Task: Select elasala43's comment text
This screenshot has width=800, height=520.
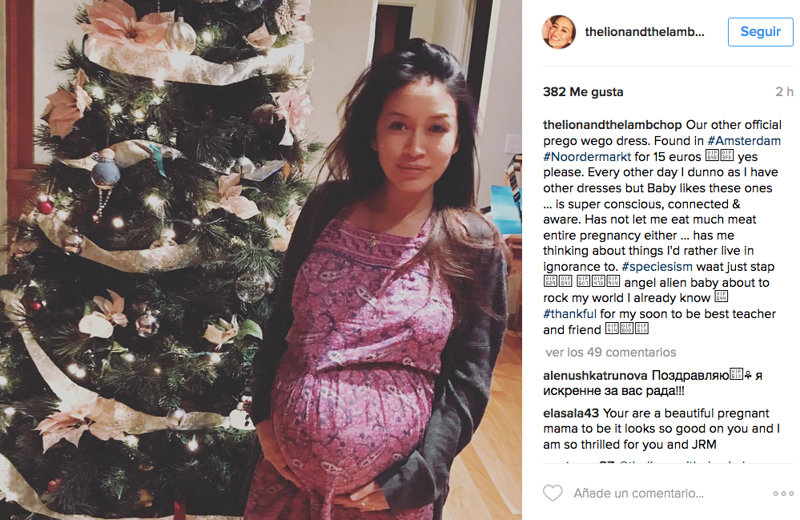Action: coord(661,429)
